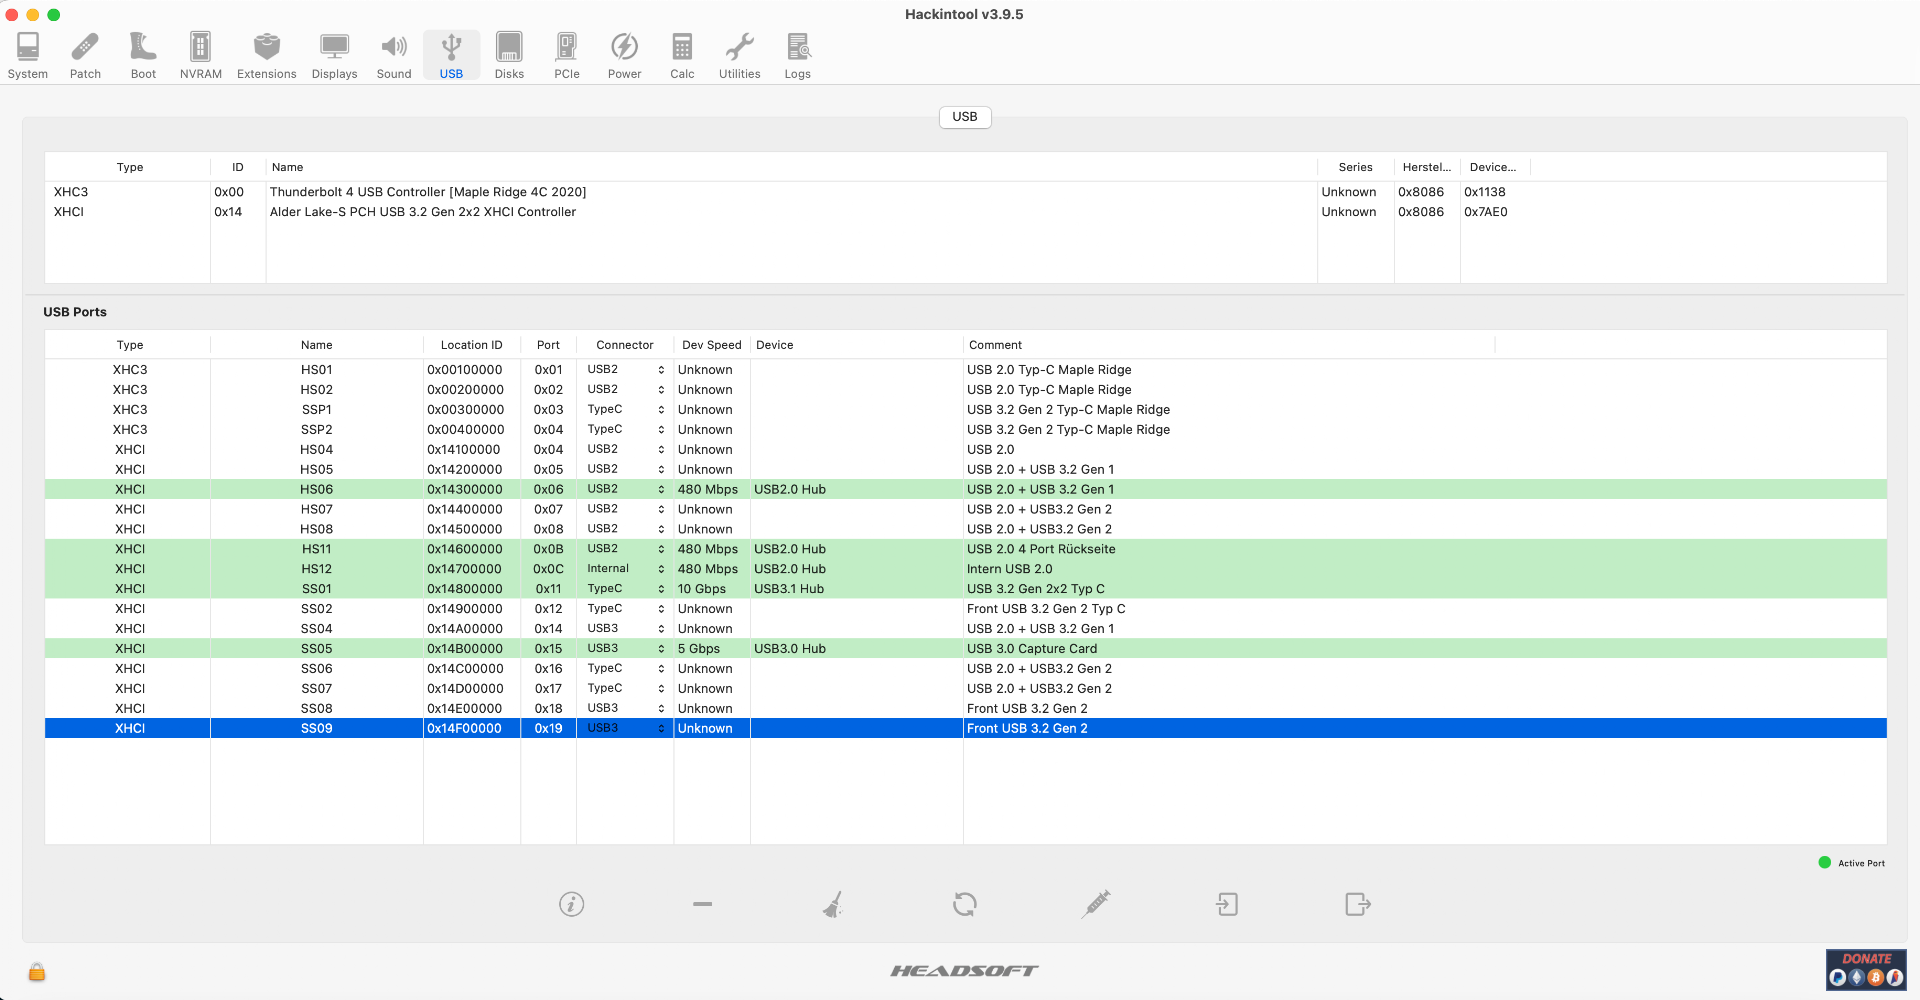Select the USB toolbar icon

pos(451,55)
